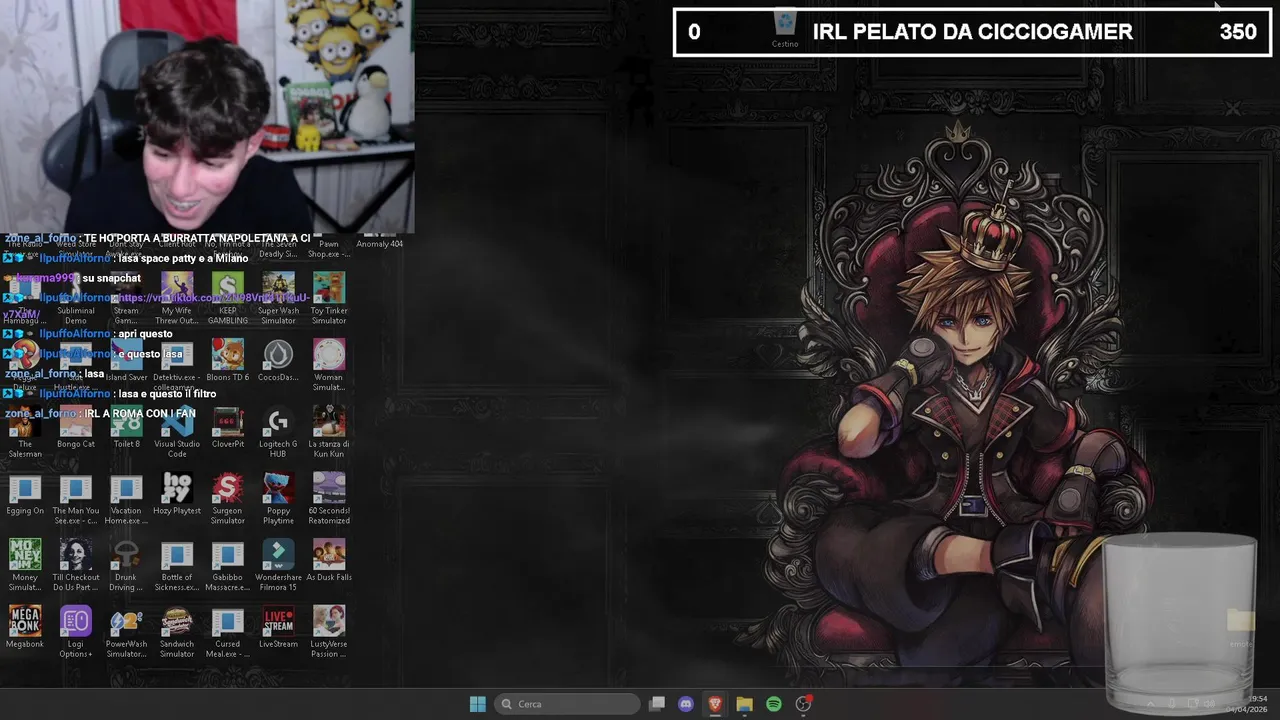
Task: Open the Super Wash Simulator shortcut
Action: coord(278,298)
